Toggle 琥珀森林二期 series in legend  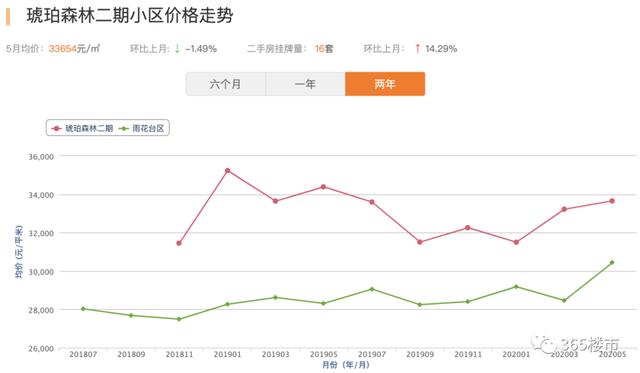click(x=82, y=128)
